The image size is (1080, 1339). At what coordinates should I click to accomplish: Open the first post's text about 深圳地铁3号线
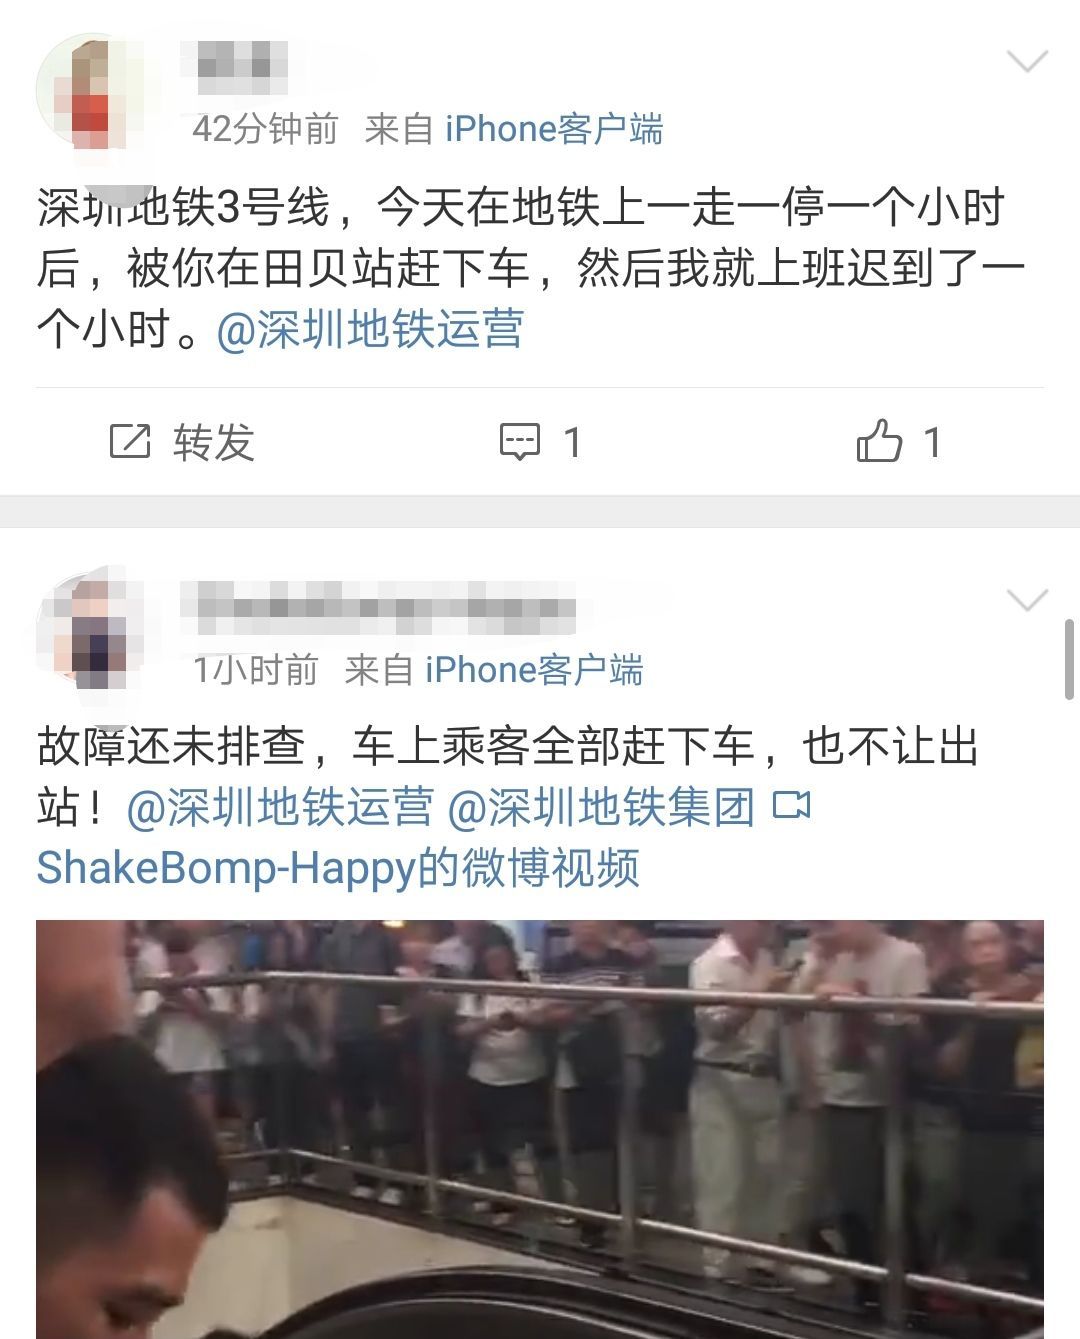[x=530, y=268]
